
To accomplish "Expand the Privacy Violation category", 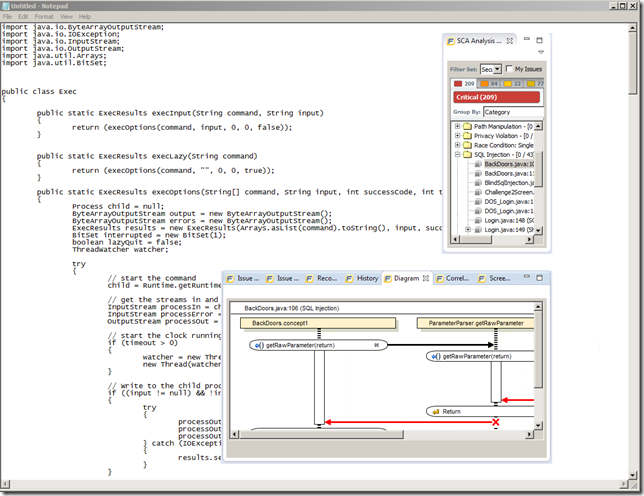I will [457, 137].
